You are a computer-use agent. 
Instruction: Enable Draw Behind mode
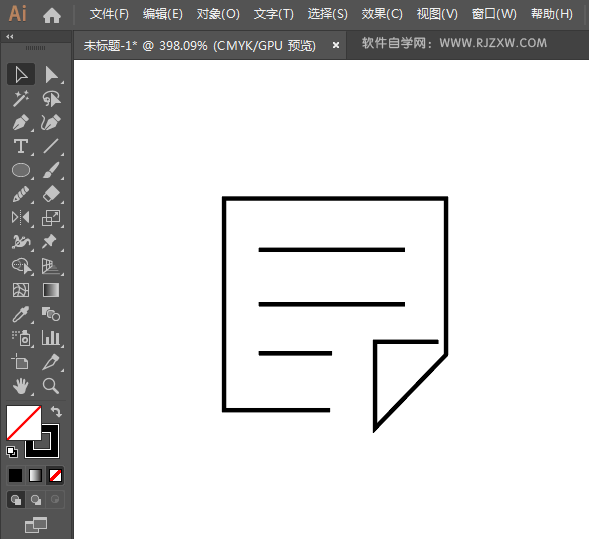tap(36, 500)
